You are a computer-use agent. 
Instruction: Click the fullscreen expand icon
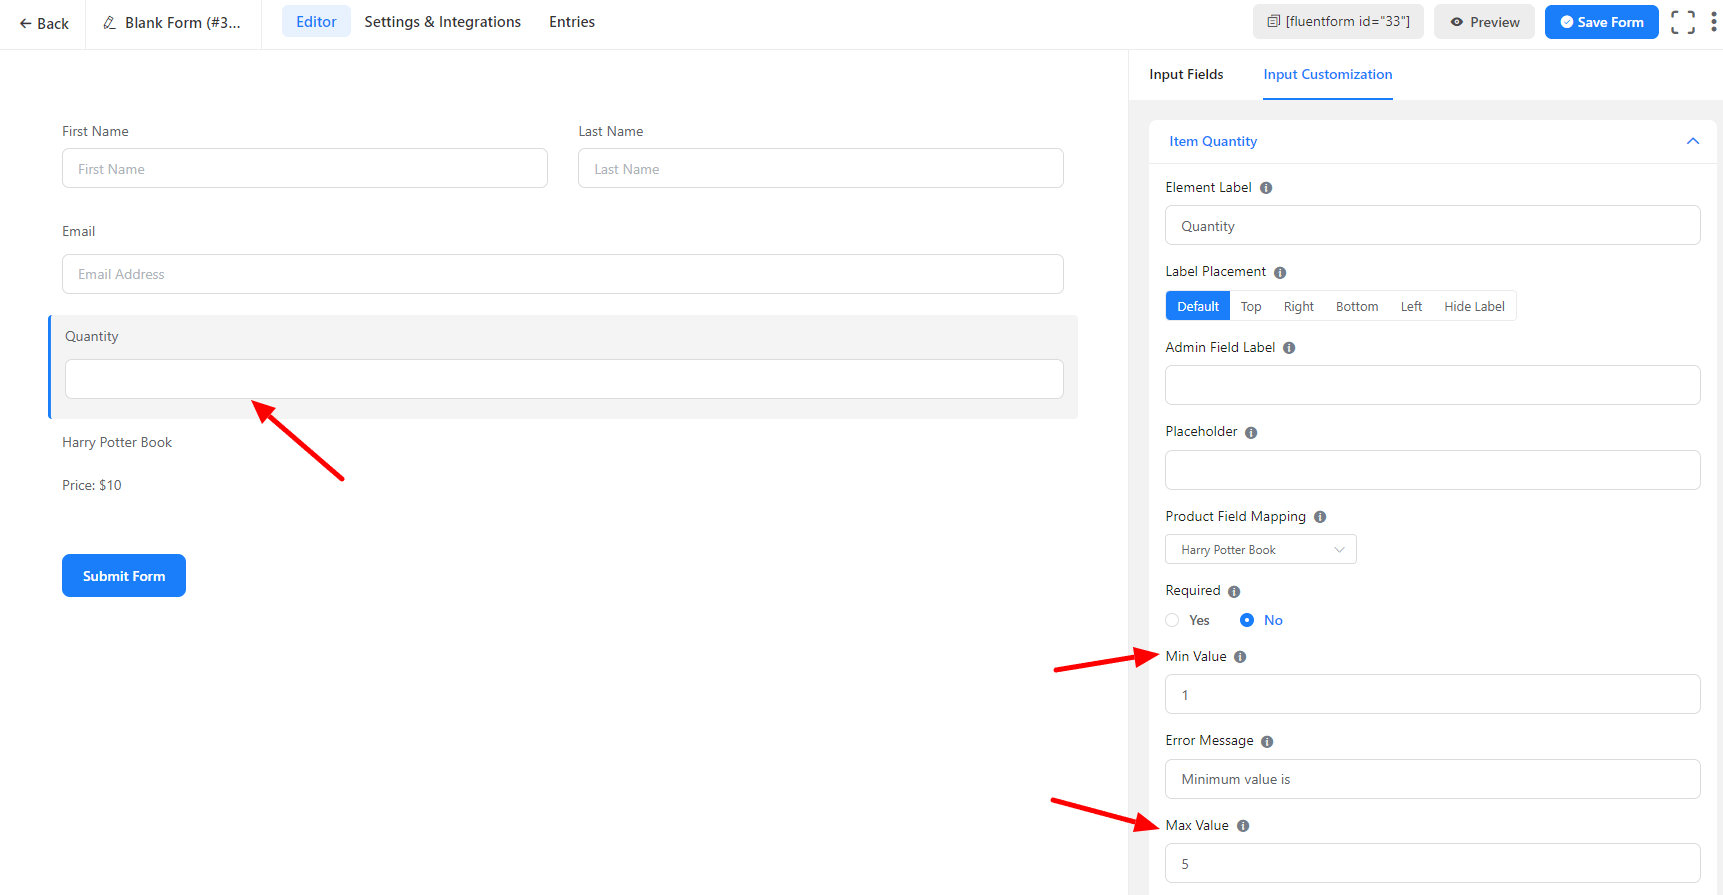click(x=1683, y=22)
